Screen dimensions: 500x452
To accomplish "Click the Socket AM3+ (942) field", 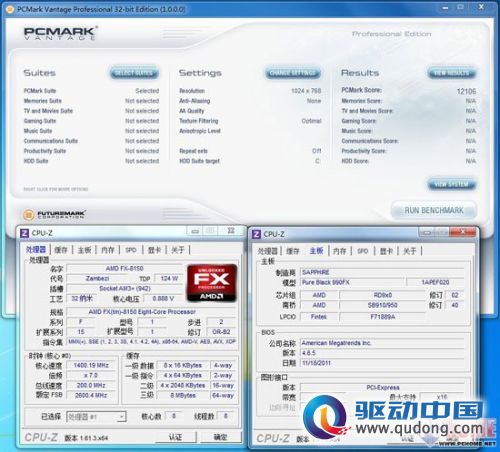I will pos(125,288).
